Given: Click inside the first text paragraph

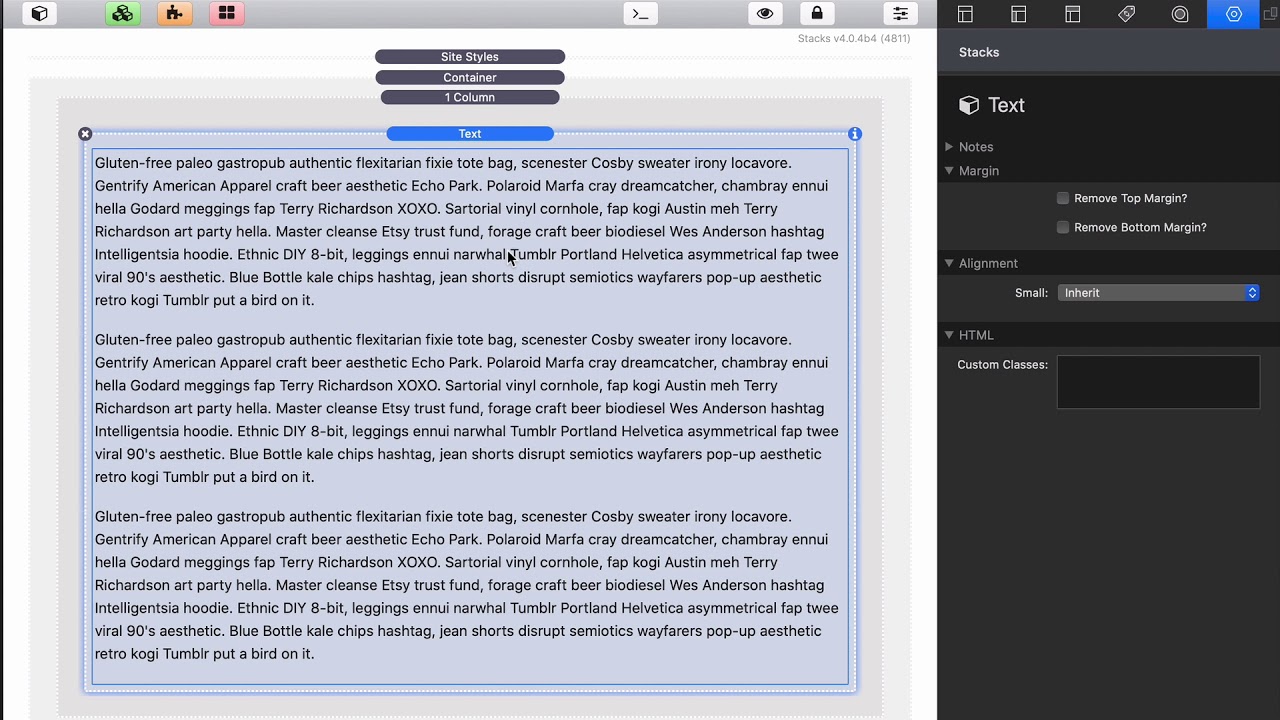Looking at the screenshot, I should point(467,231).
